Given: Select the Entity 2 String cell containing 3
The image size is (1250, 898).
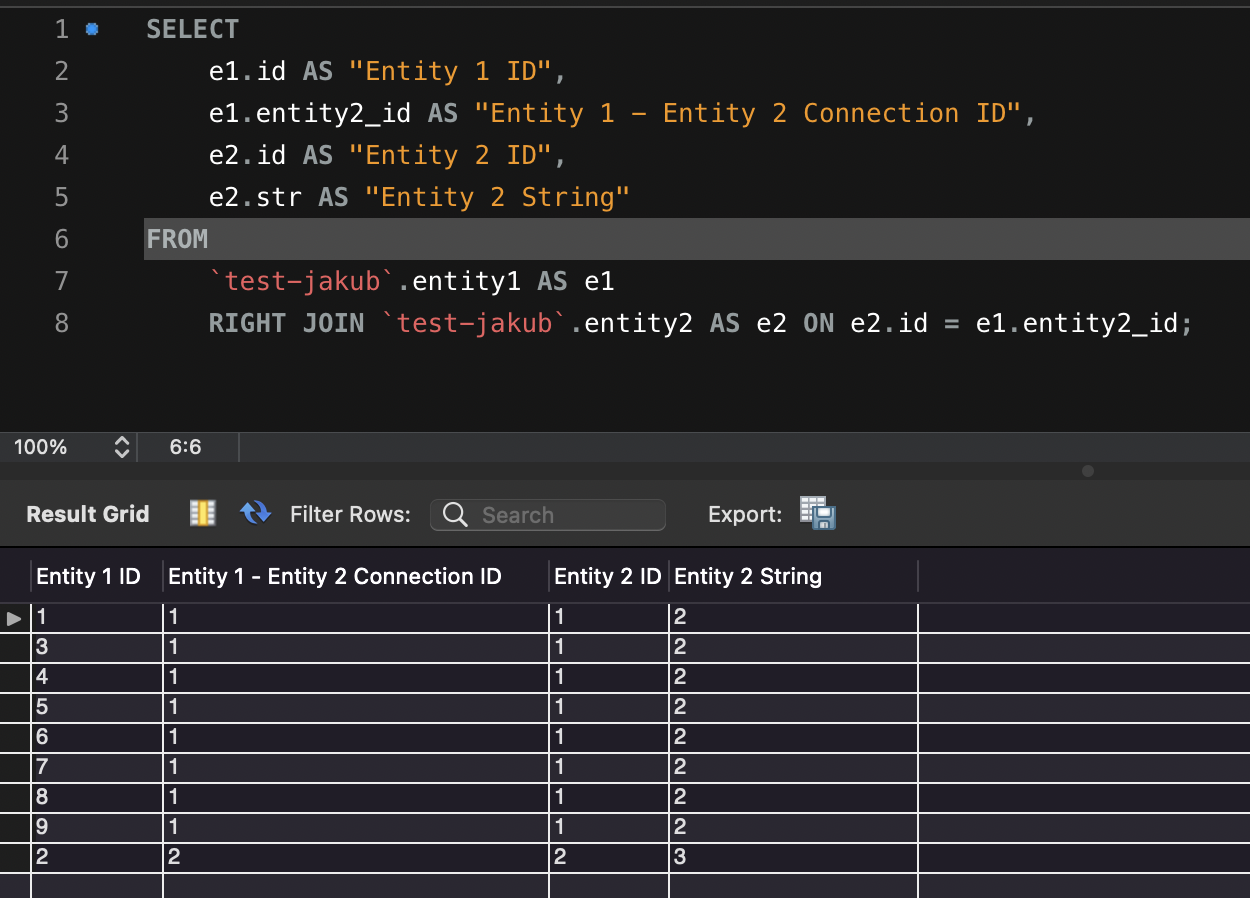Looking at the screenshot, I should pyautogui.click(x=793, y=857).
